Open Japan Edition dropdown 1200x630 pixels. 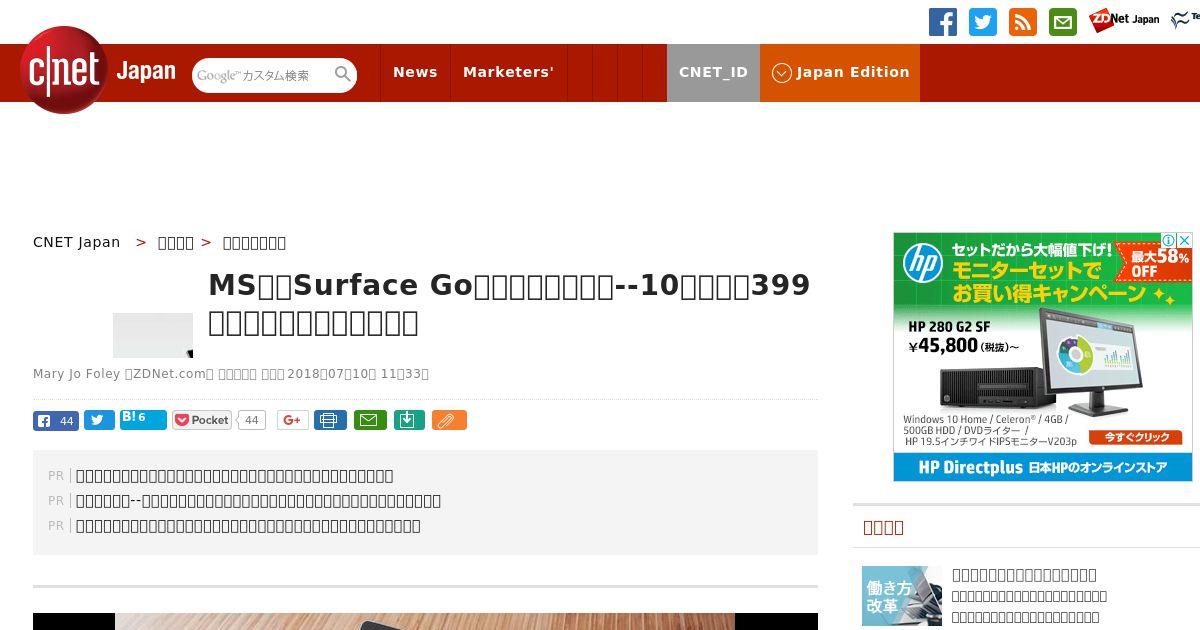point(840,73)
